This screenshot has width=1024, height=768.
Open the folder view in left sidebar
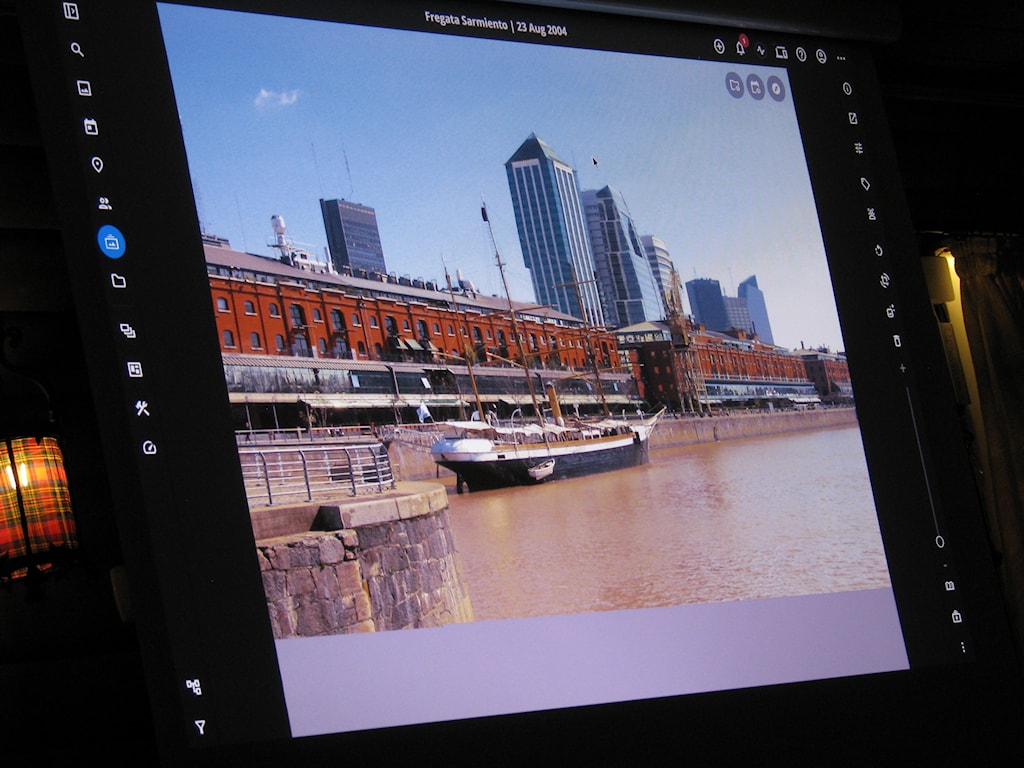tap(118, 281)
